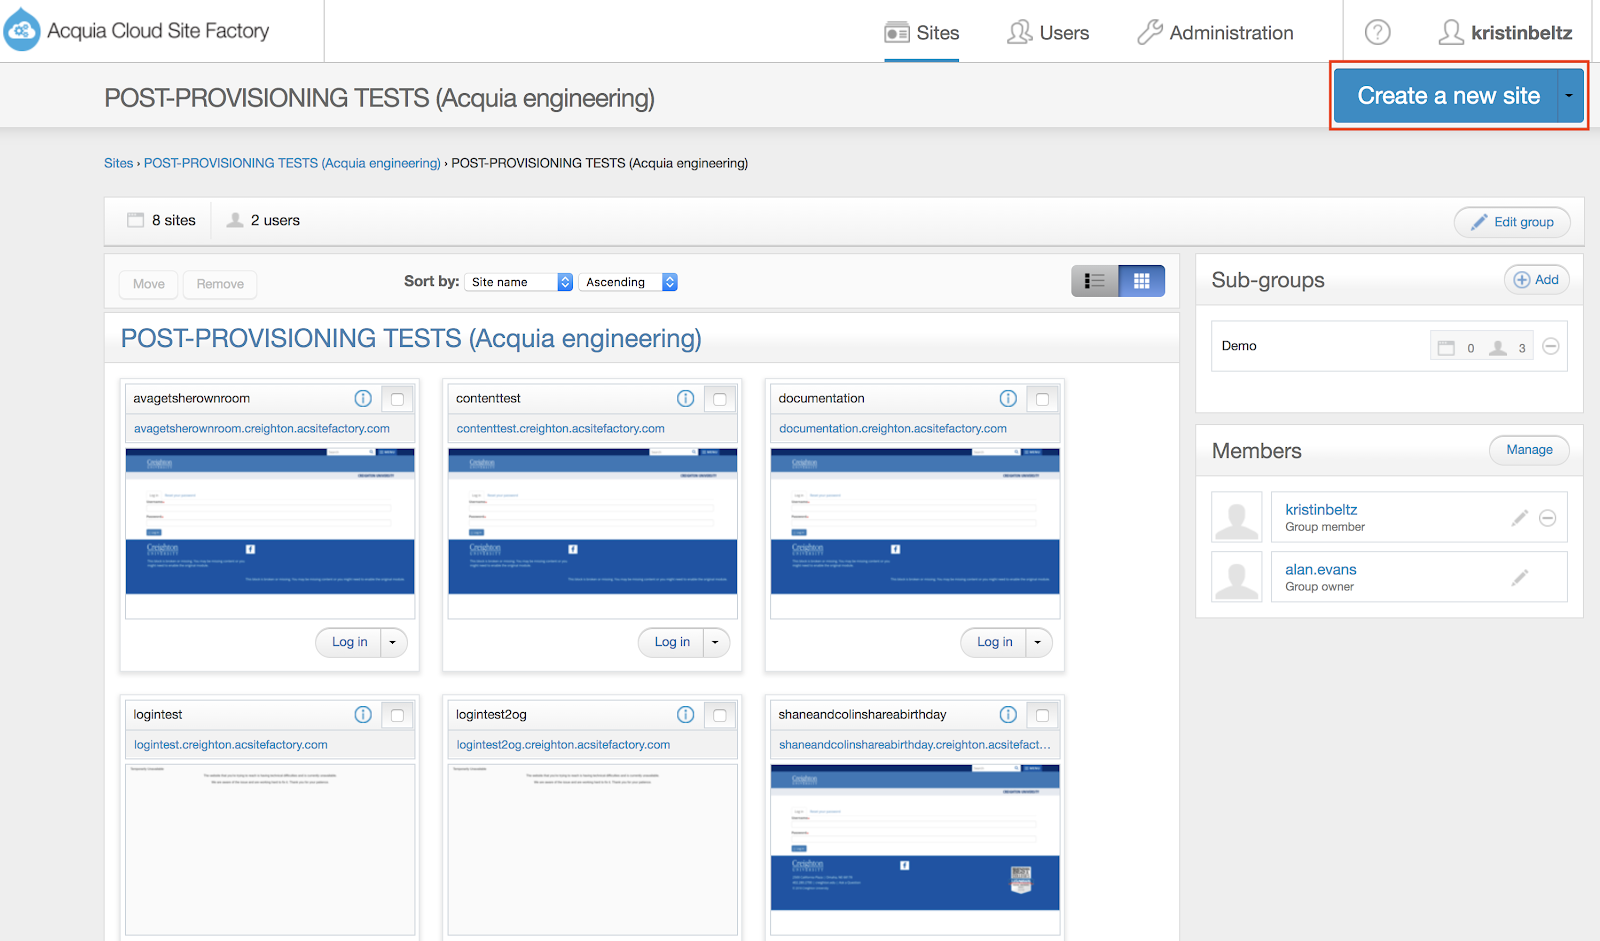
Task: Show info for avagetsherownroom site
Action: point(363,398)
